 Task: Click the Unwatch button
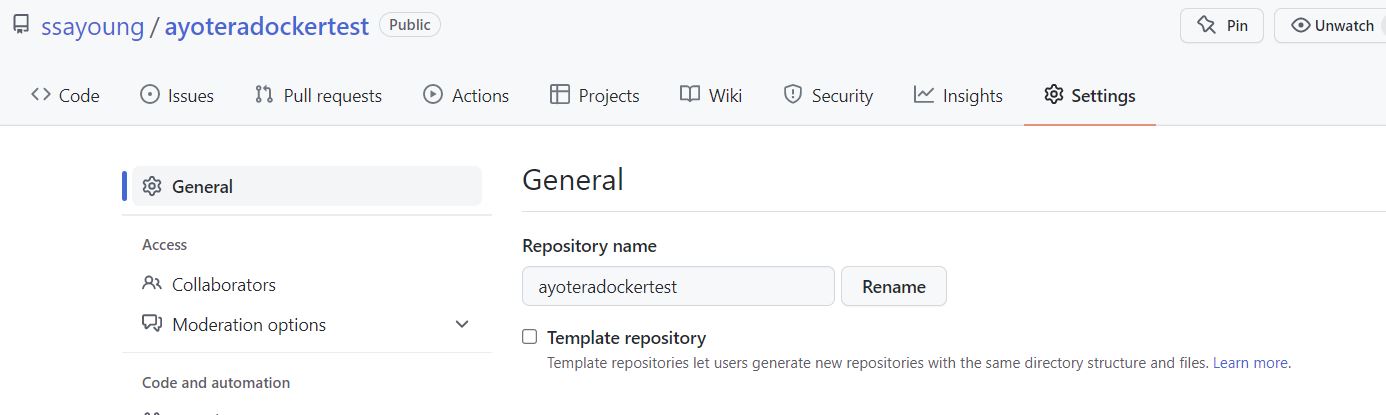1332,26
